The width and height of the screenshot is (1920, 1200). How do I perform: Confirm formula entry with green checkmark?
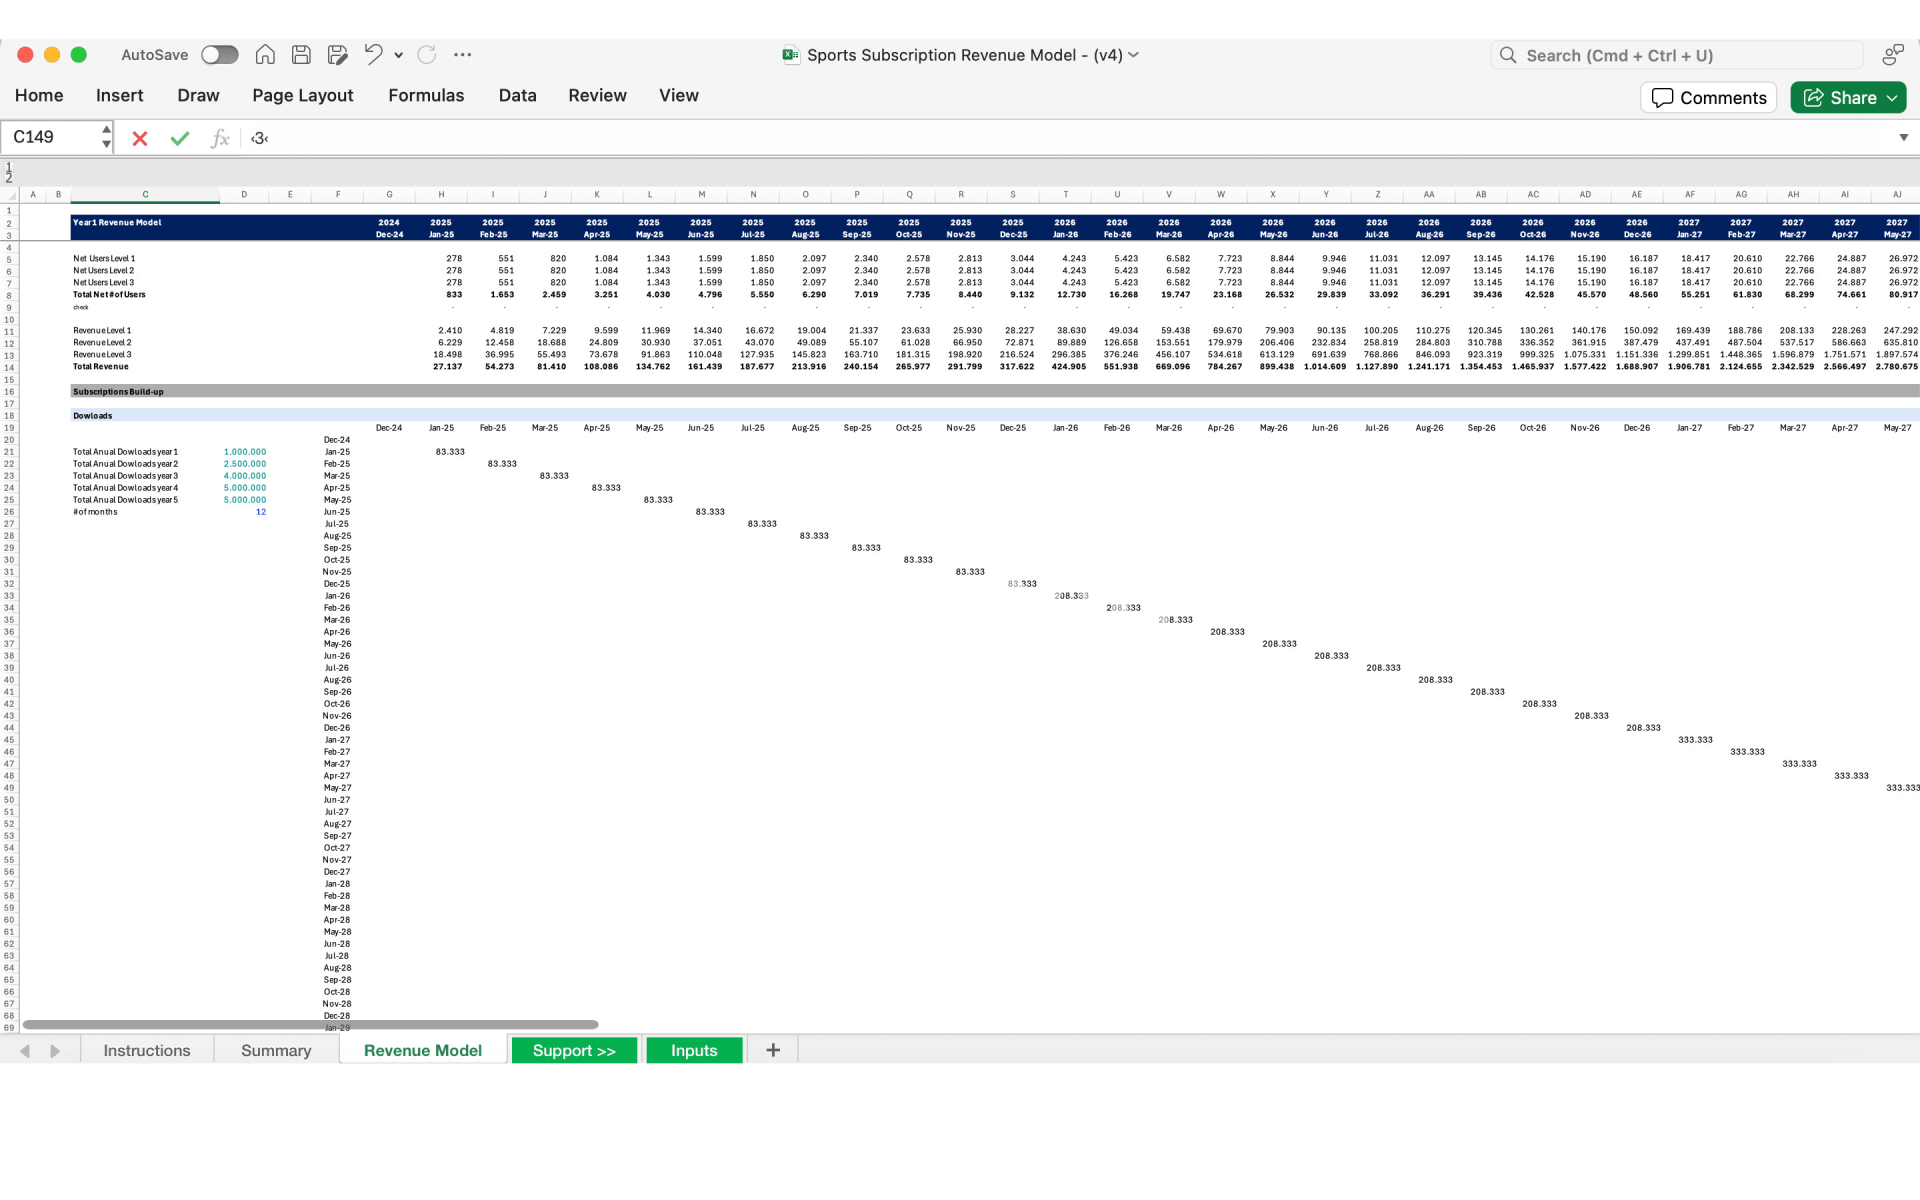pos(180,138)
